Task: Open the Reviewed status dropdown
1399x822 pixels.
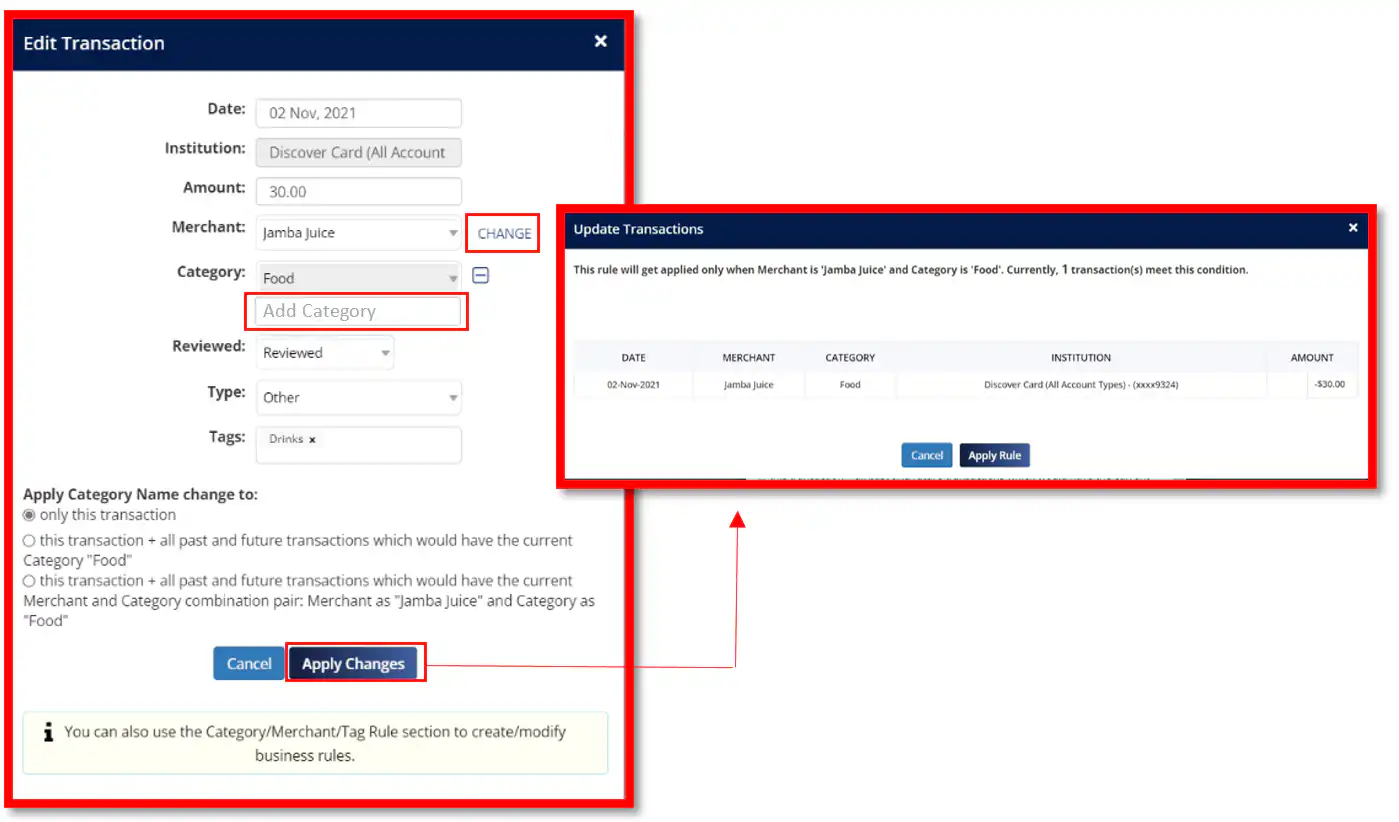Action: pos(325,353)
